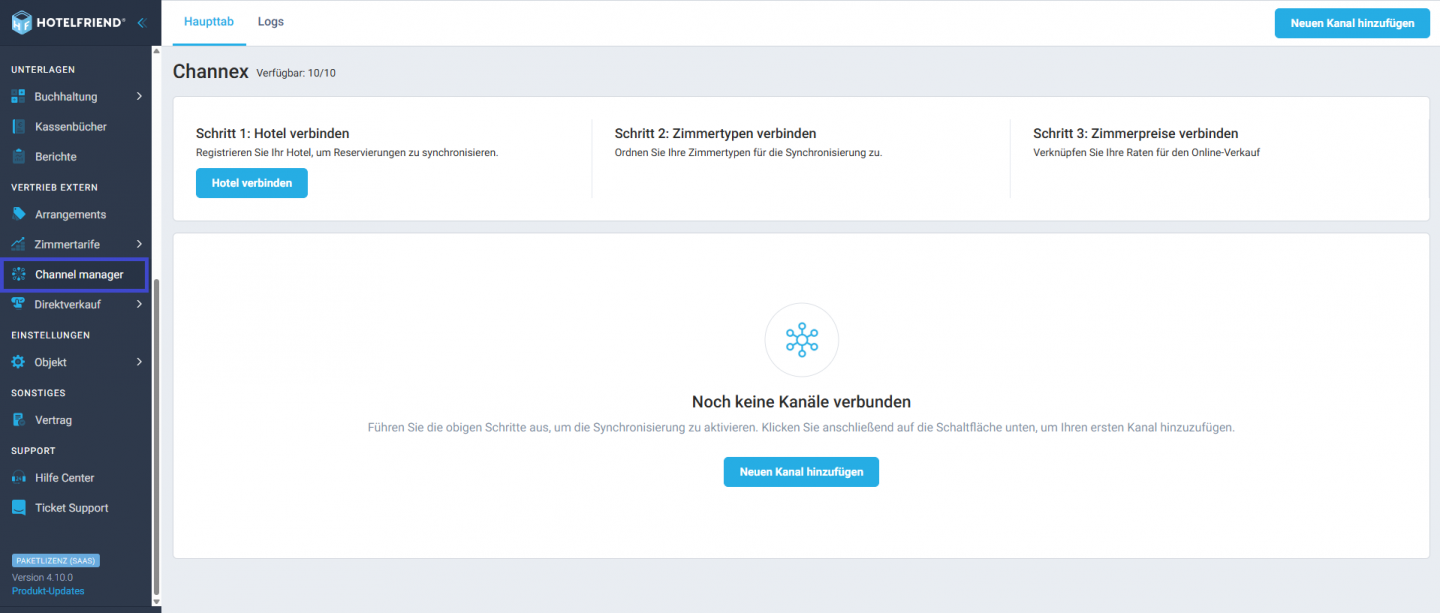The image size is (1440, 613).
Task: Click the Channel manager icon
Action: coord(18,275)
